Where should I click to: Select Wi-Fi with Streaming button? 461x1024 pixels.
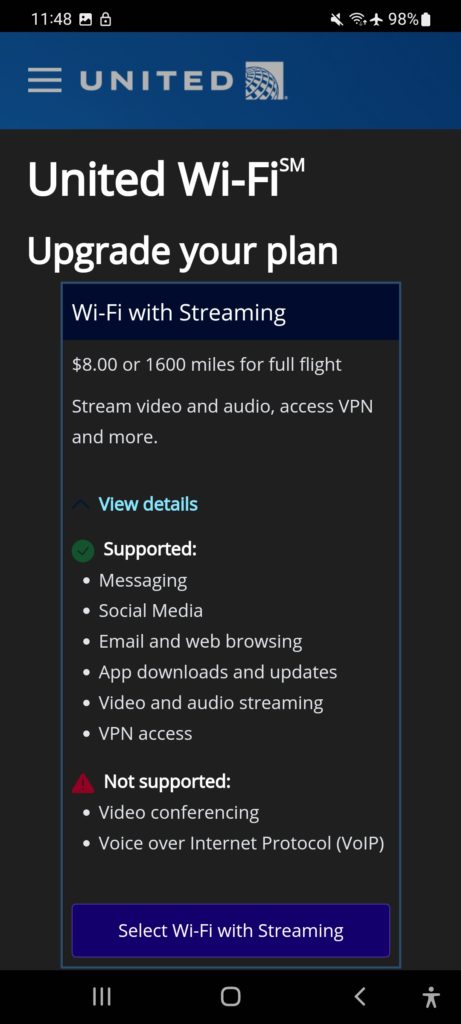coord(230,930)
